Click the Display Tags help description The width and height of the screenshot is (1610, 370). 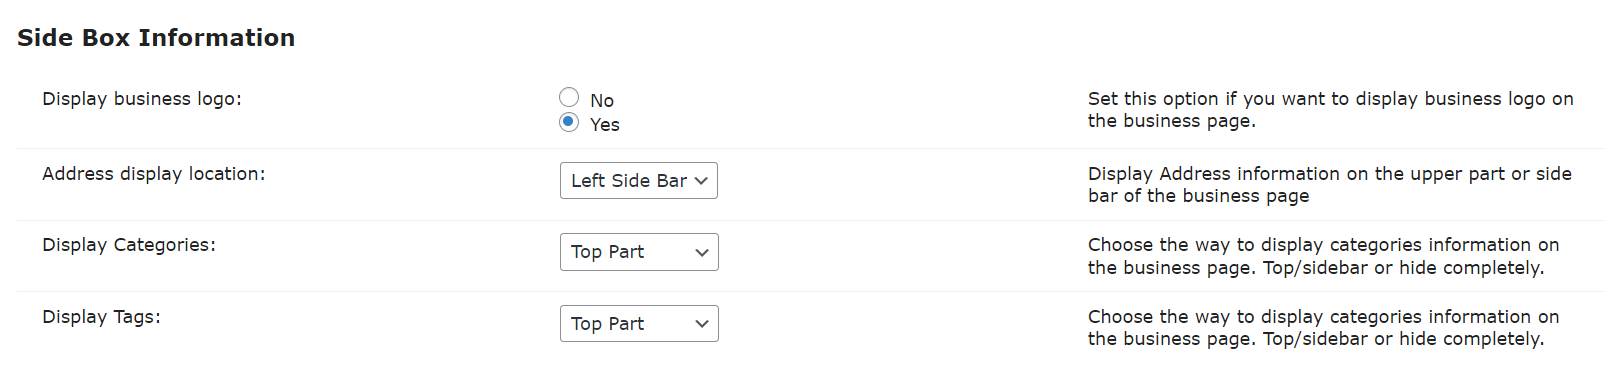(1324, 328)
